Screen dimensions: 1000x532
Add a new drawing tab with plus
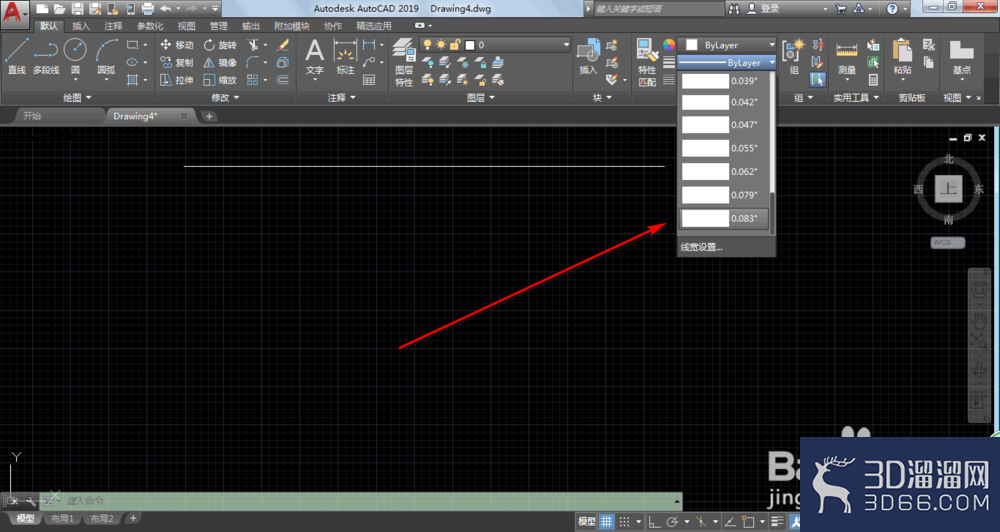click(209, 115)
